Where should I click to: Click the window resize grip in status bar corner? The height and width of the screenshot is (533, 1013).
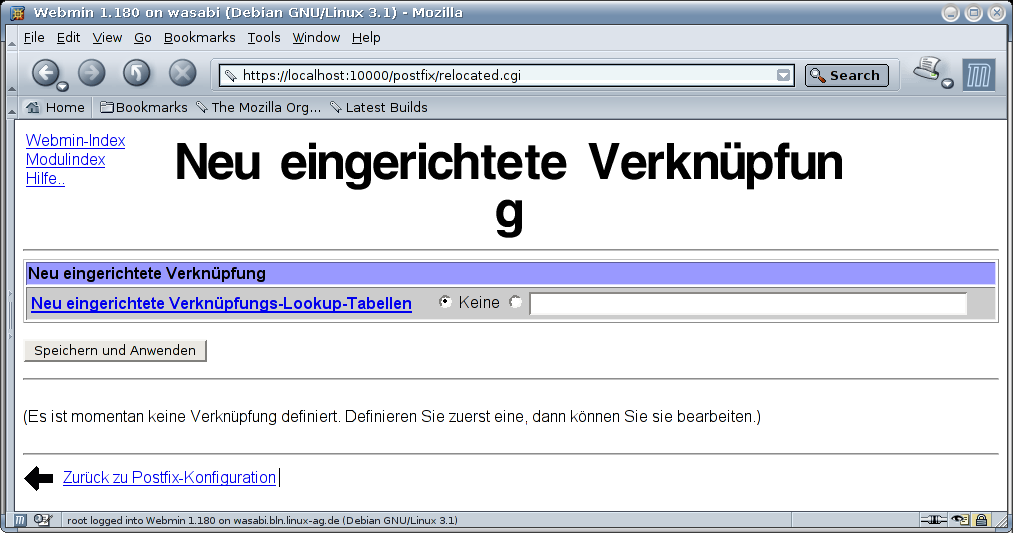click(x=1001, y=521)
